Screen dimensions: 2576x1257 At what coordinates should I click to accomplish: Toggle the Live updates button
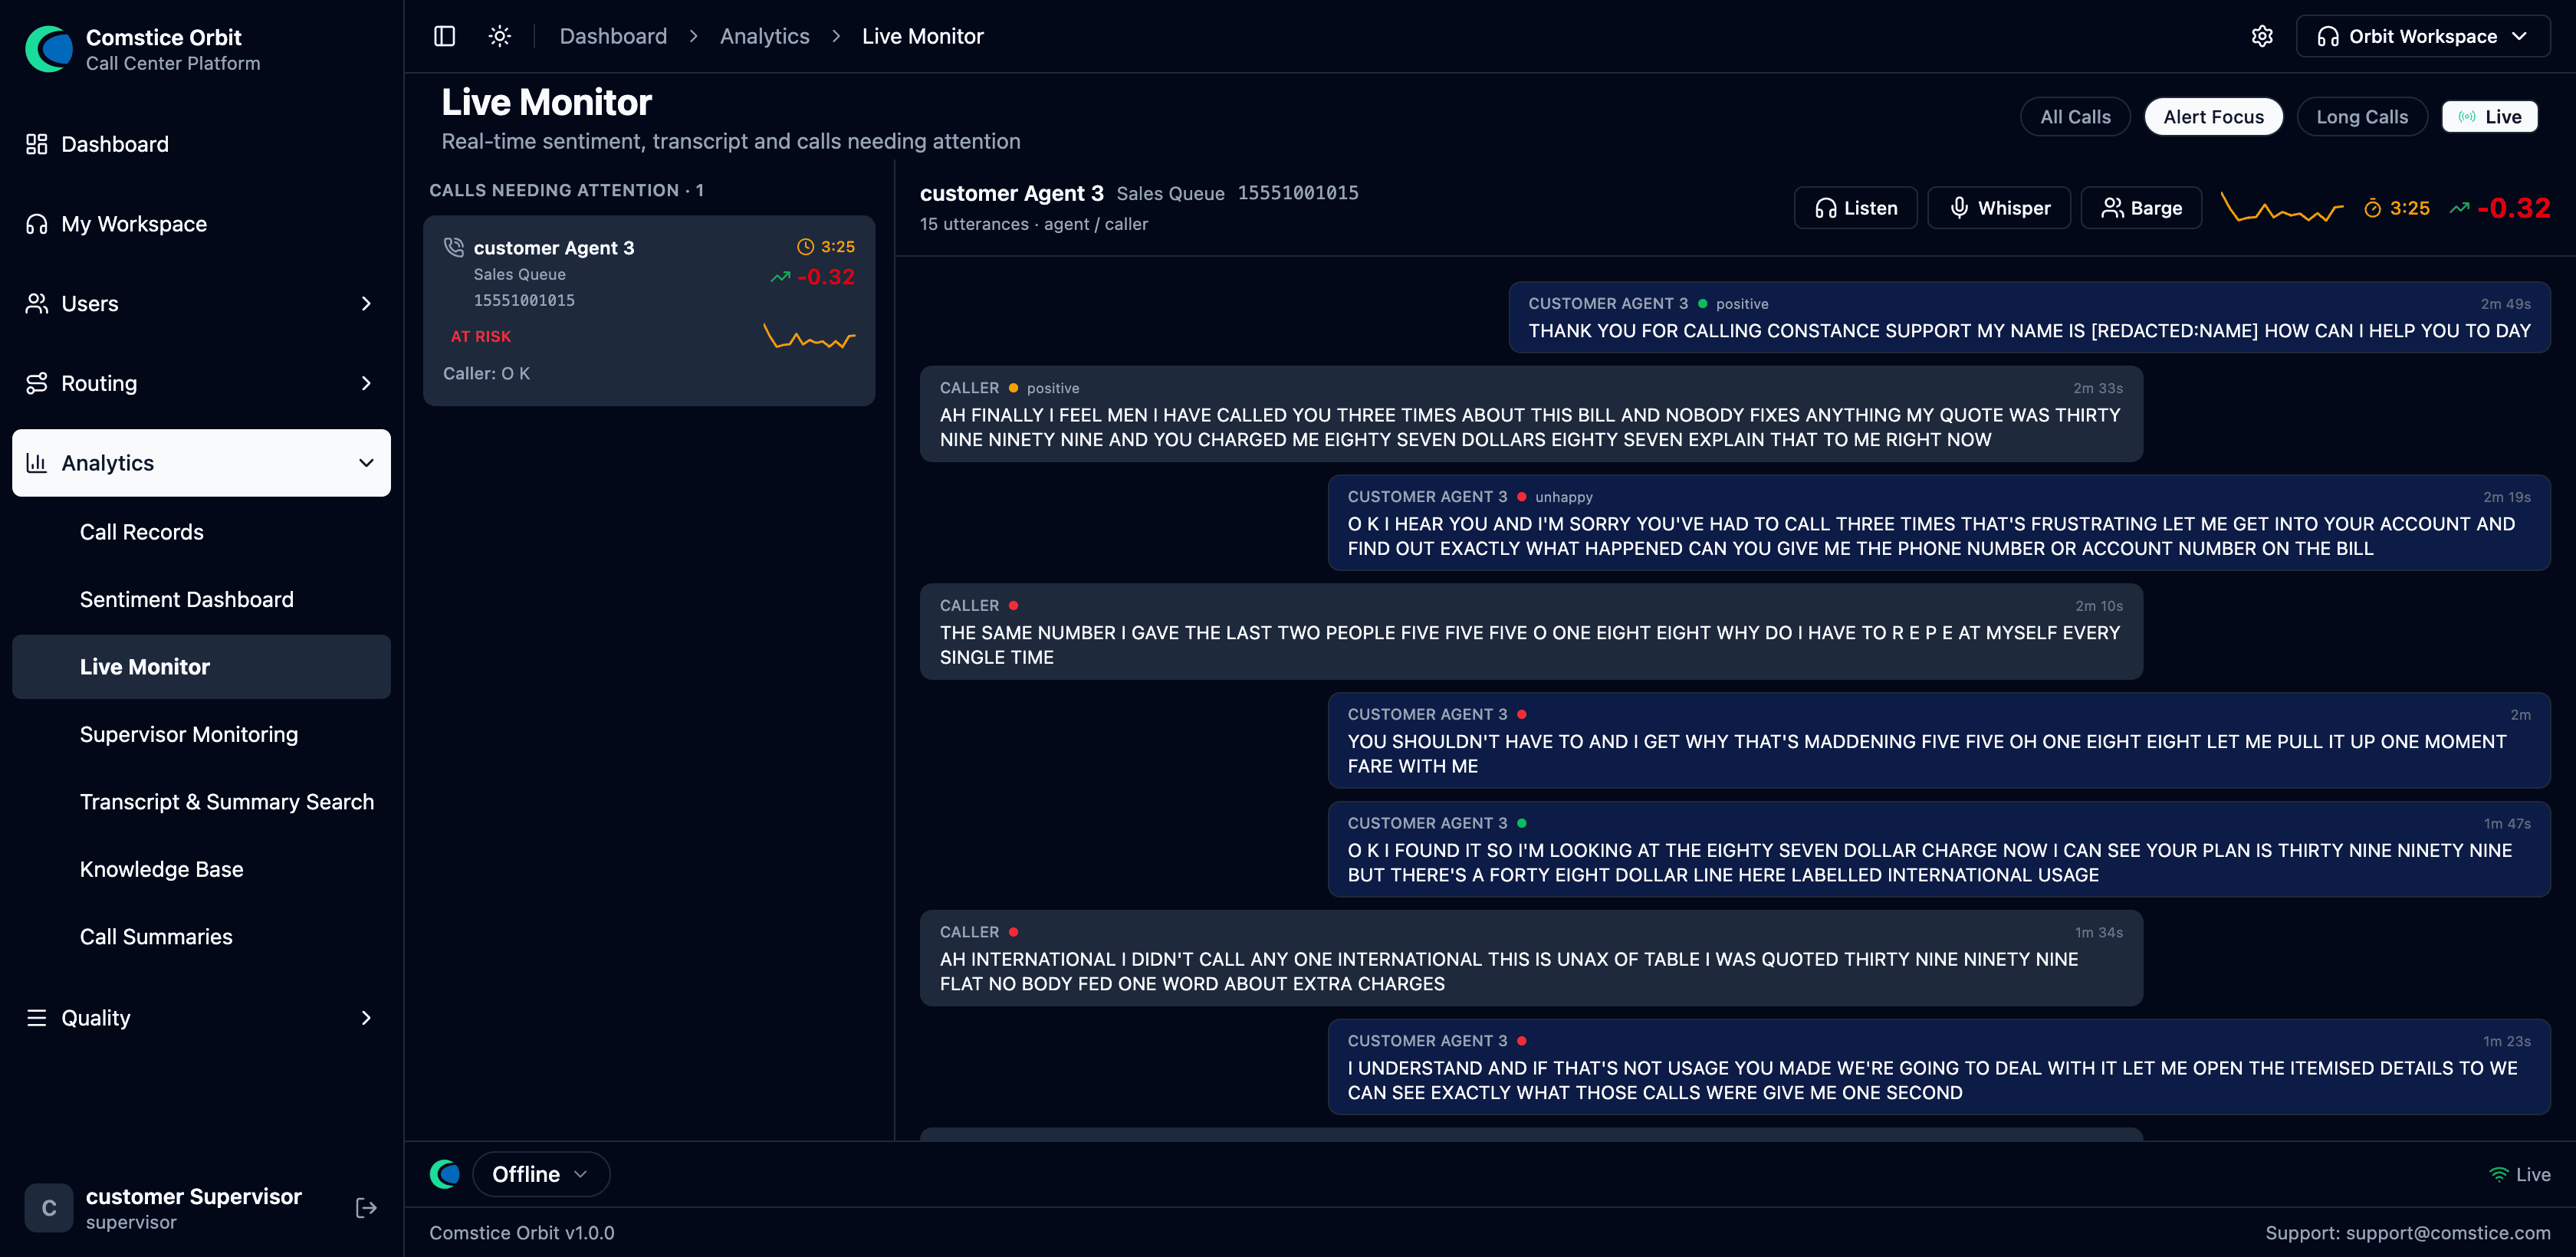pos(2490,117)
